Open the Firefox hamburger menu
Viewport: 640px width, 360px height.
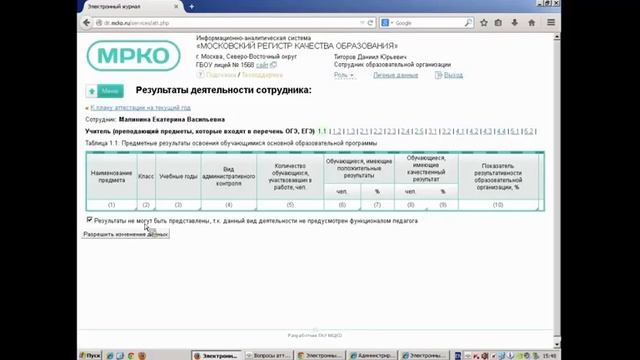point(551,23)
